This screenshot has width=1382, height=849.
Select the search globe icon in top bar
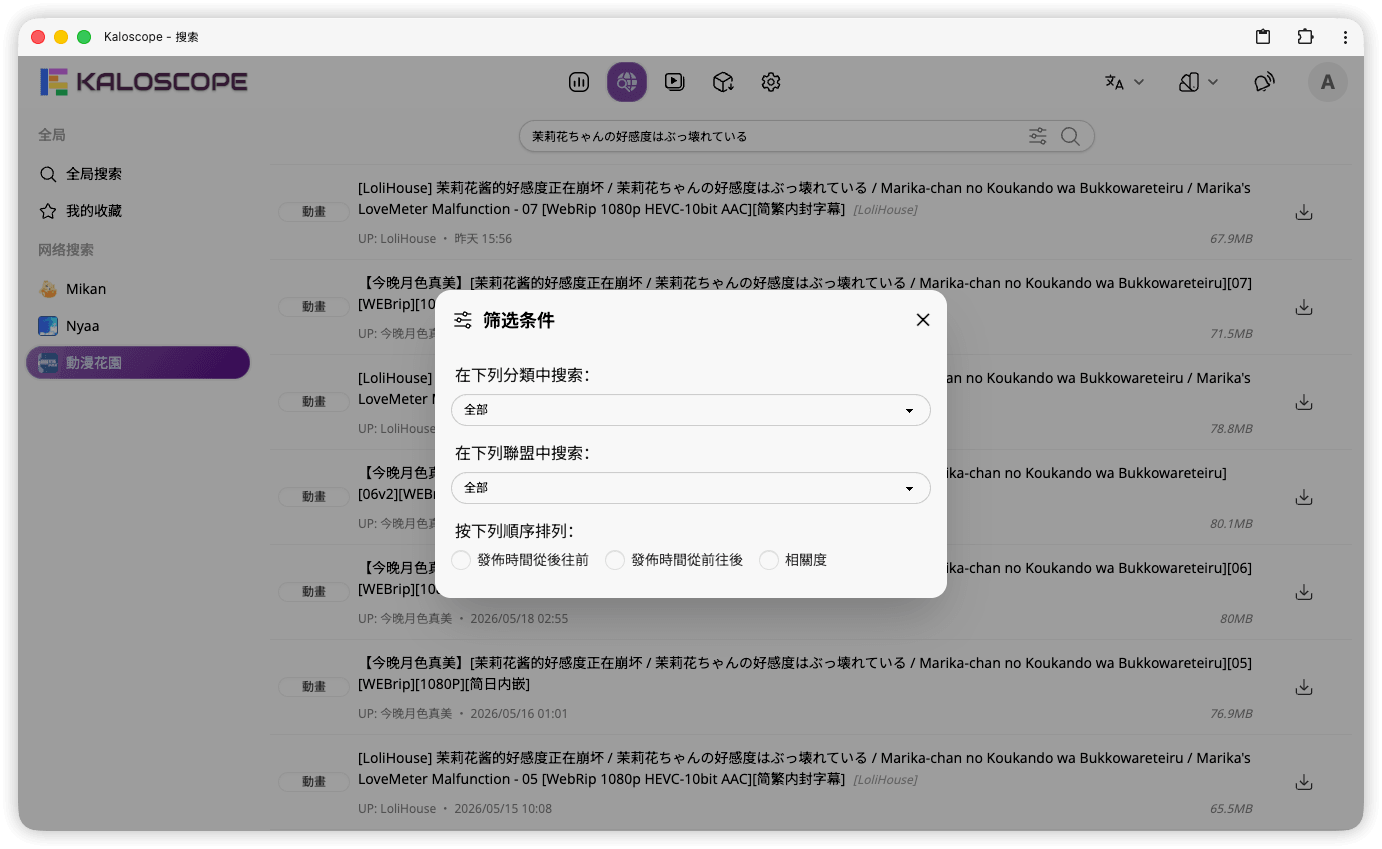click(627, 82)
